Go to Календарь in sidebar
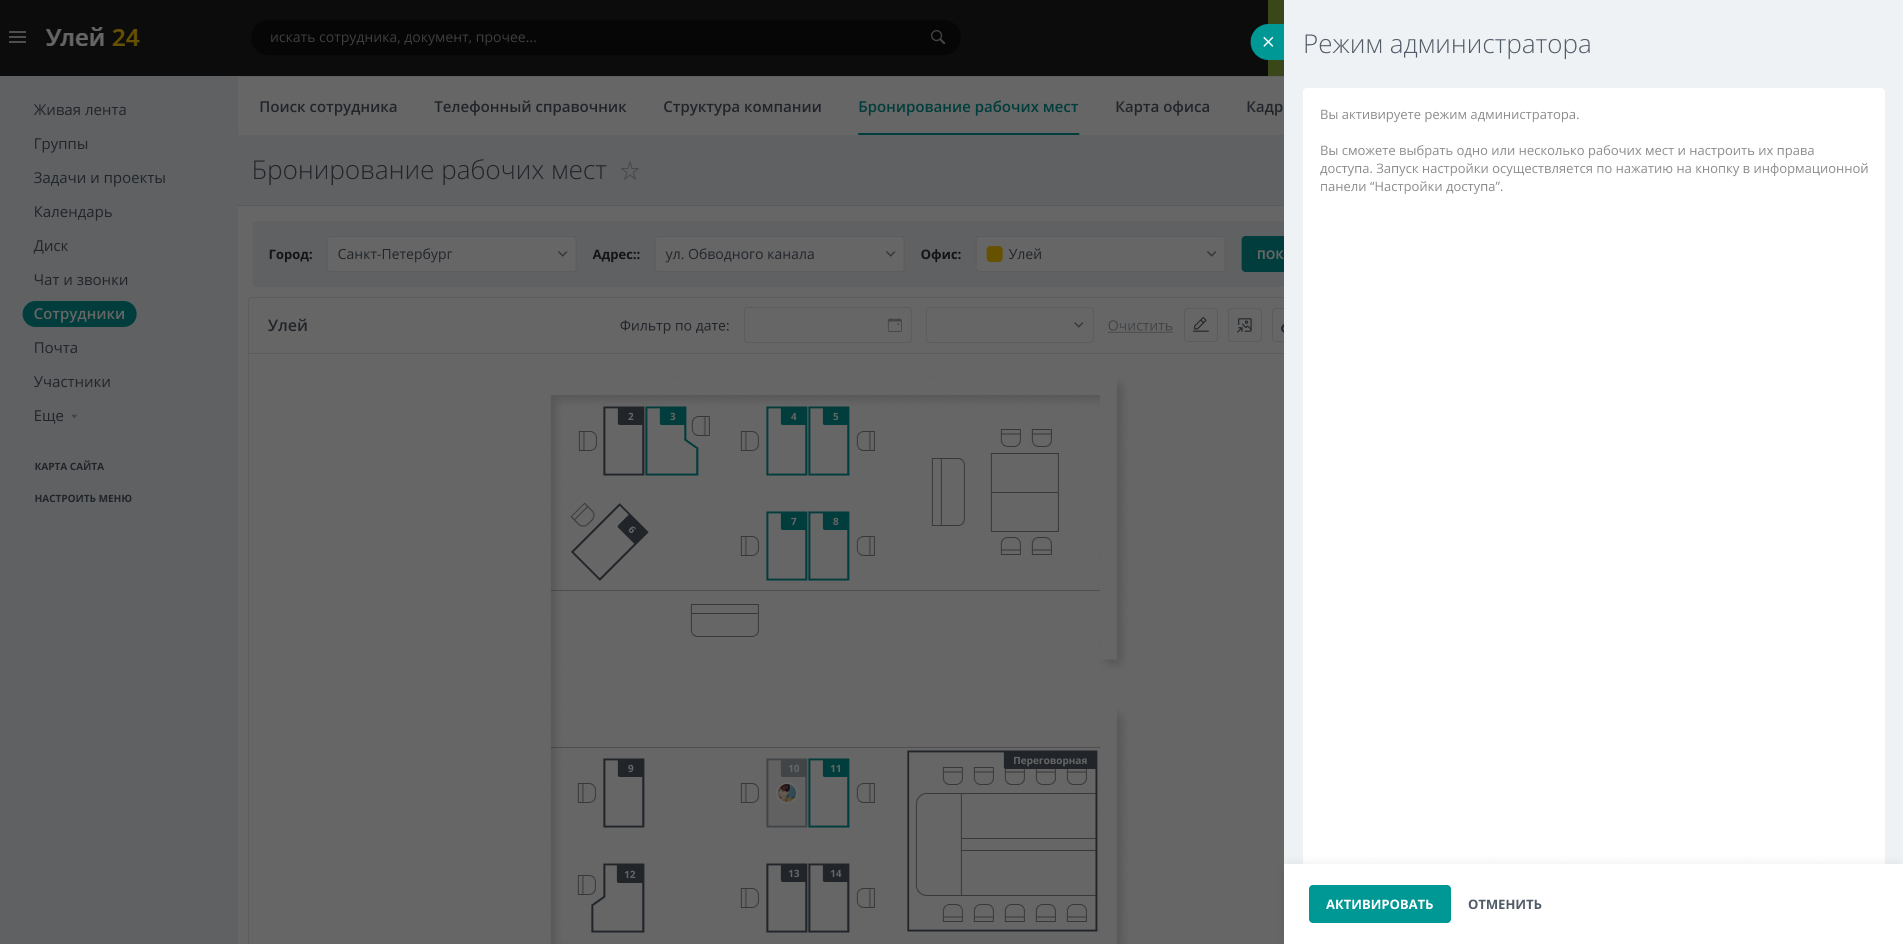Image resolution: width=1903 pixels, height=944 pixels. pyautogui.click(x=73, y=212)
